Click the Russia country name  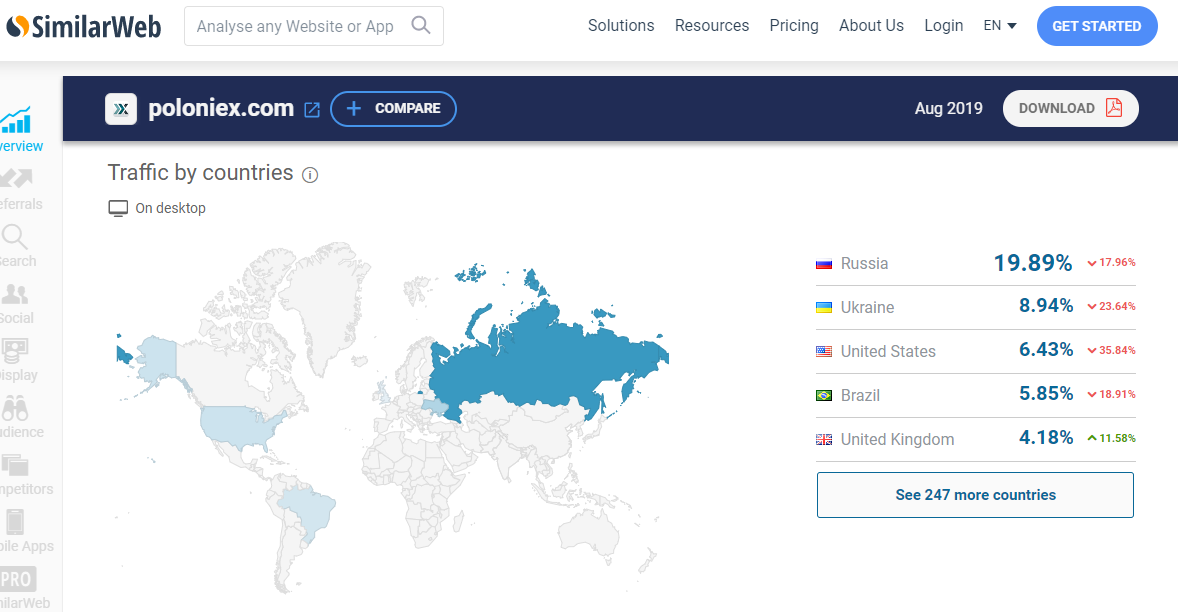(864, 264)
